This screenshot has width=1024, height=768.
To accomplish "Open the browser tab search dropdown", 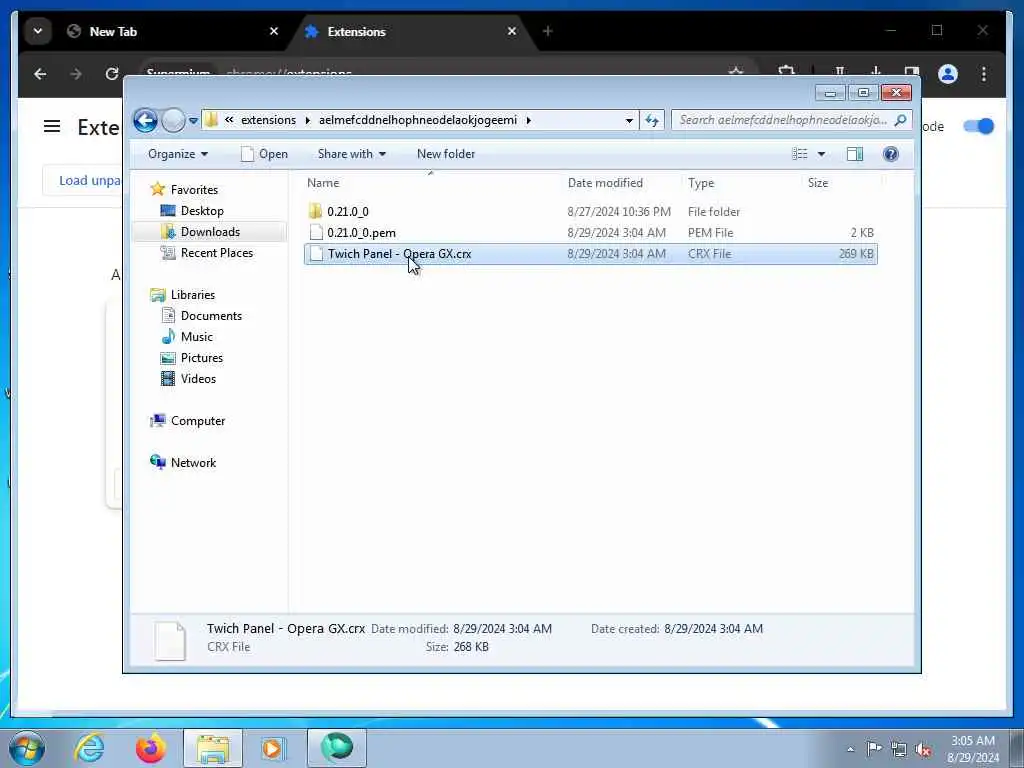I will coord(38,31).
